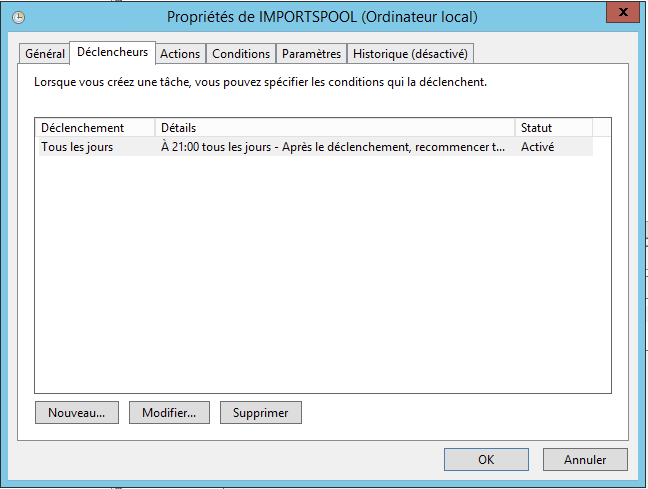Sort by the Déclenchement column header
The width and height of the screenshot is (648, 489).
coord(95,128)
